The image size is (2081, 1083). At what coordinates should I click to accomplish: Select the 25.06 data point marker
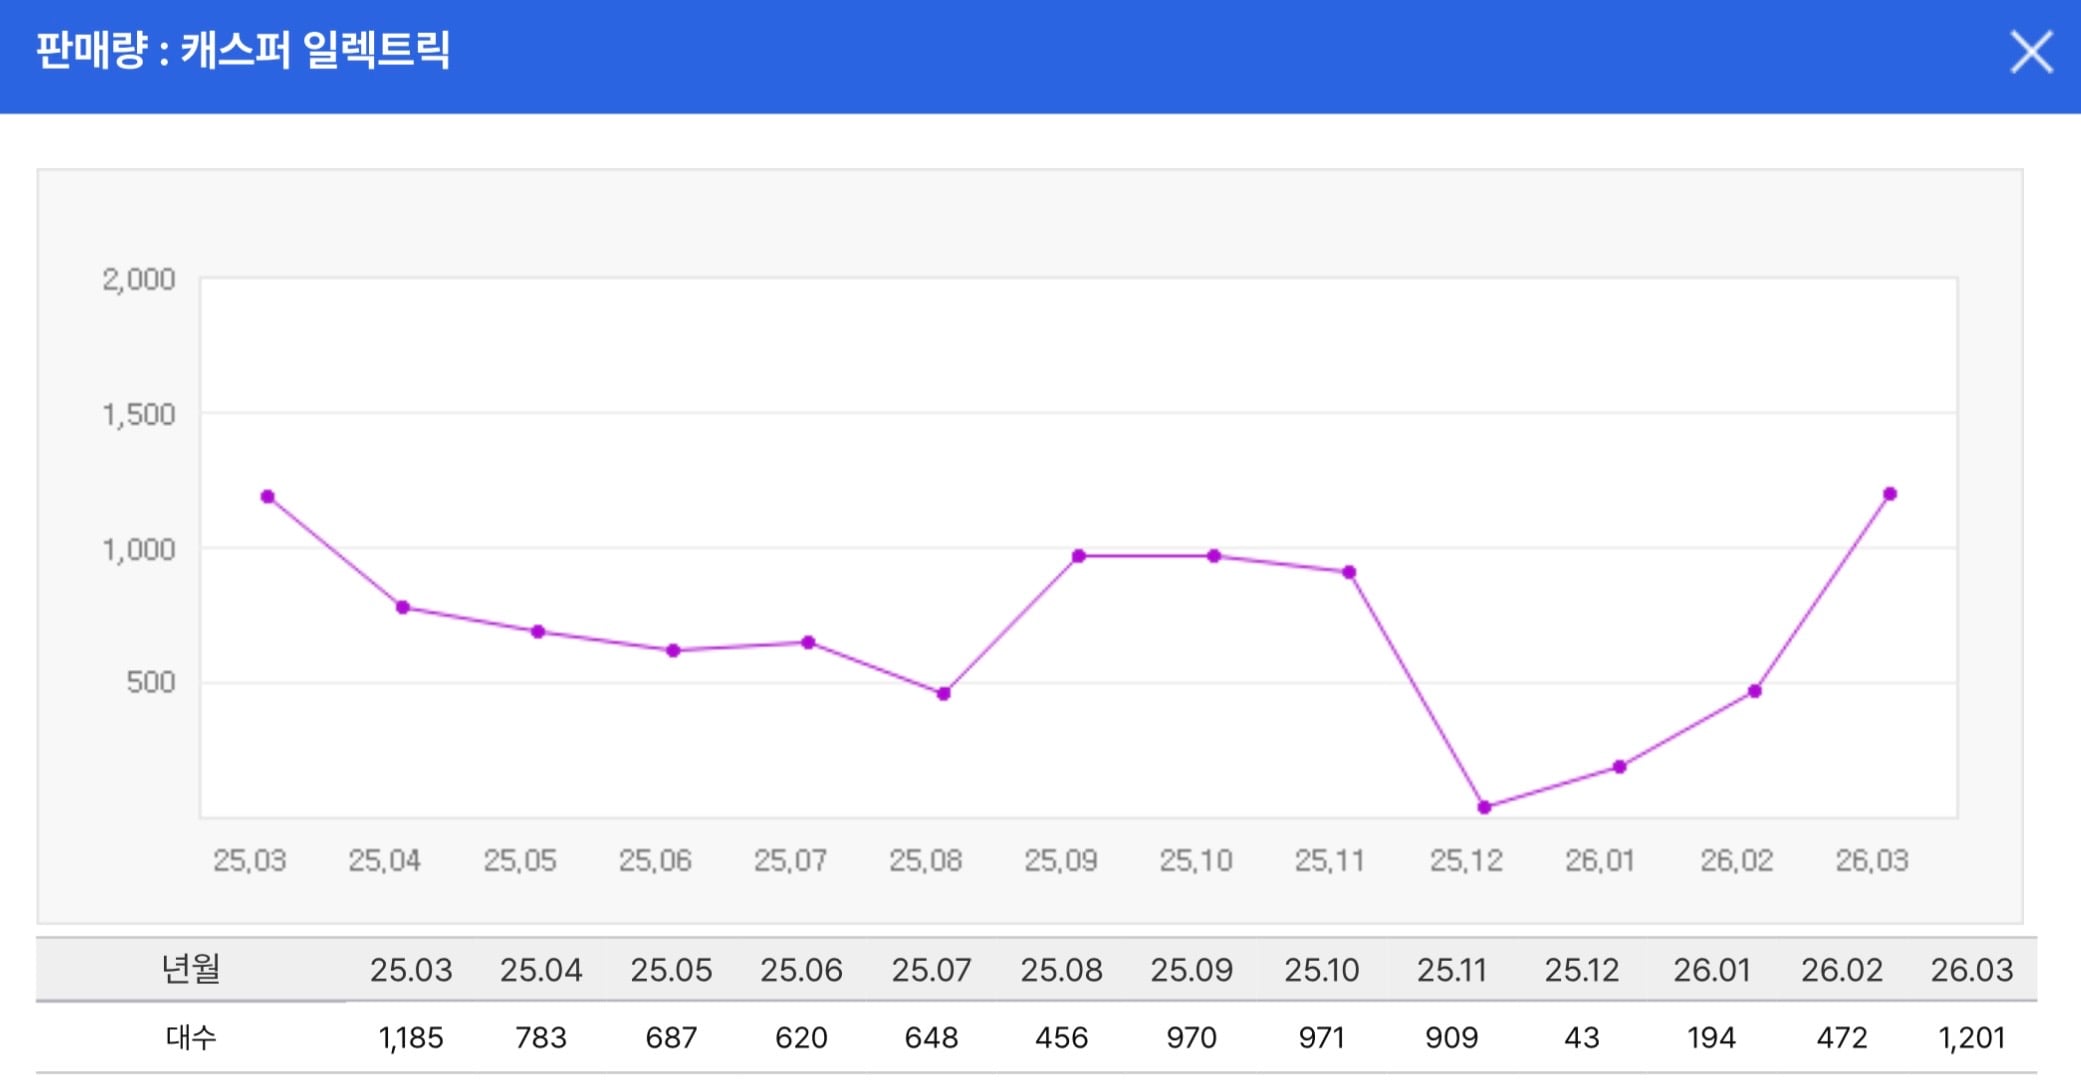pos(673,651)
